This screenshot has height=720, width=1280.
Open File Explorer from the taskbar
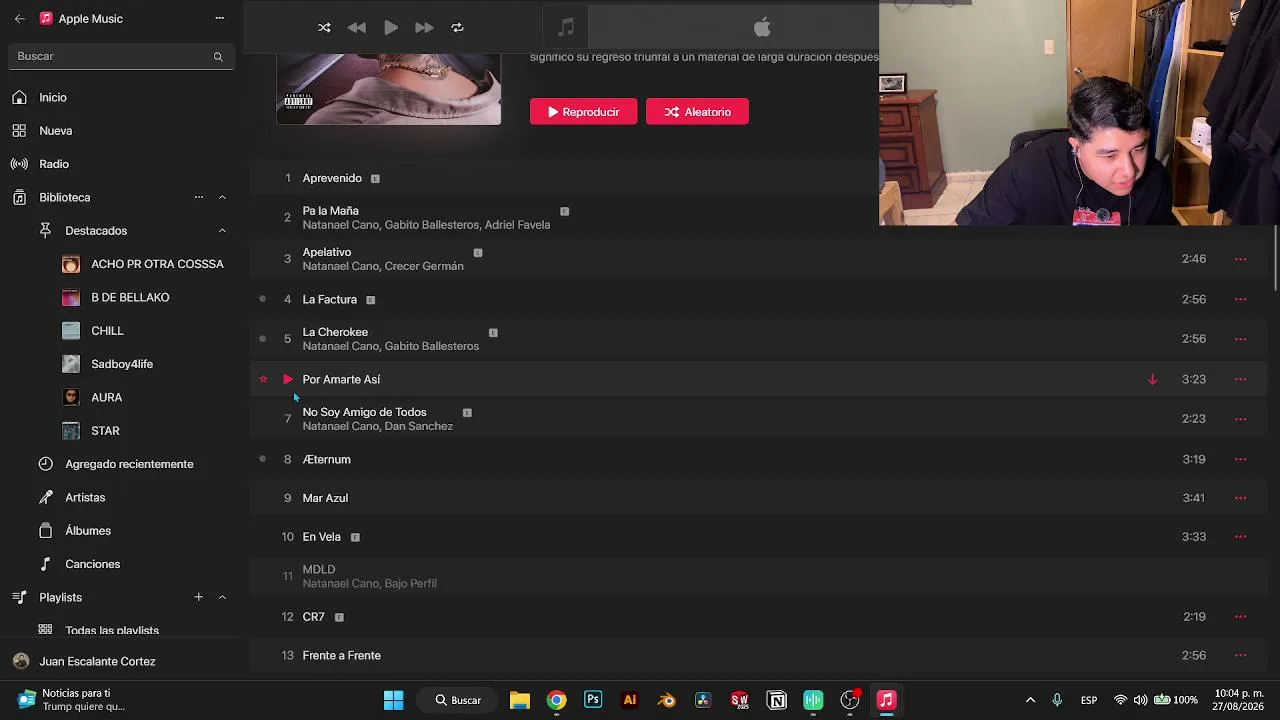click(x=519, y=700)
